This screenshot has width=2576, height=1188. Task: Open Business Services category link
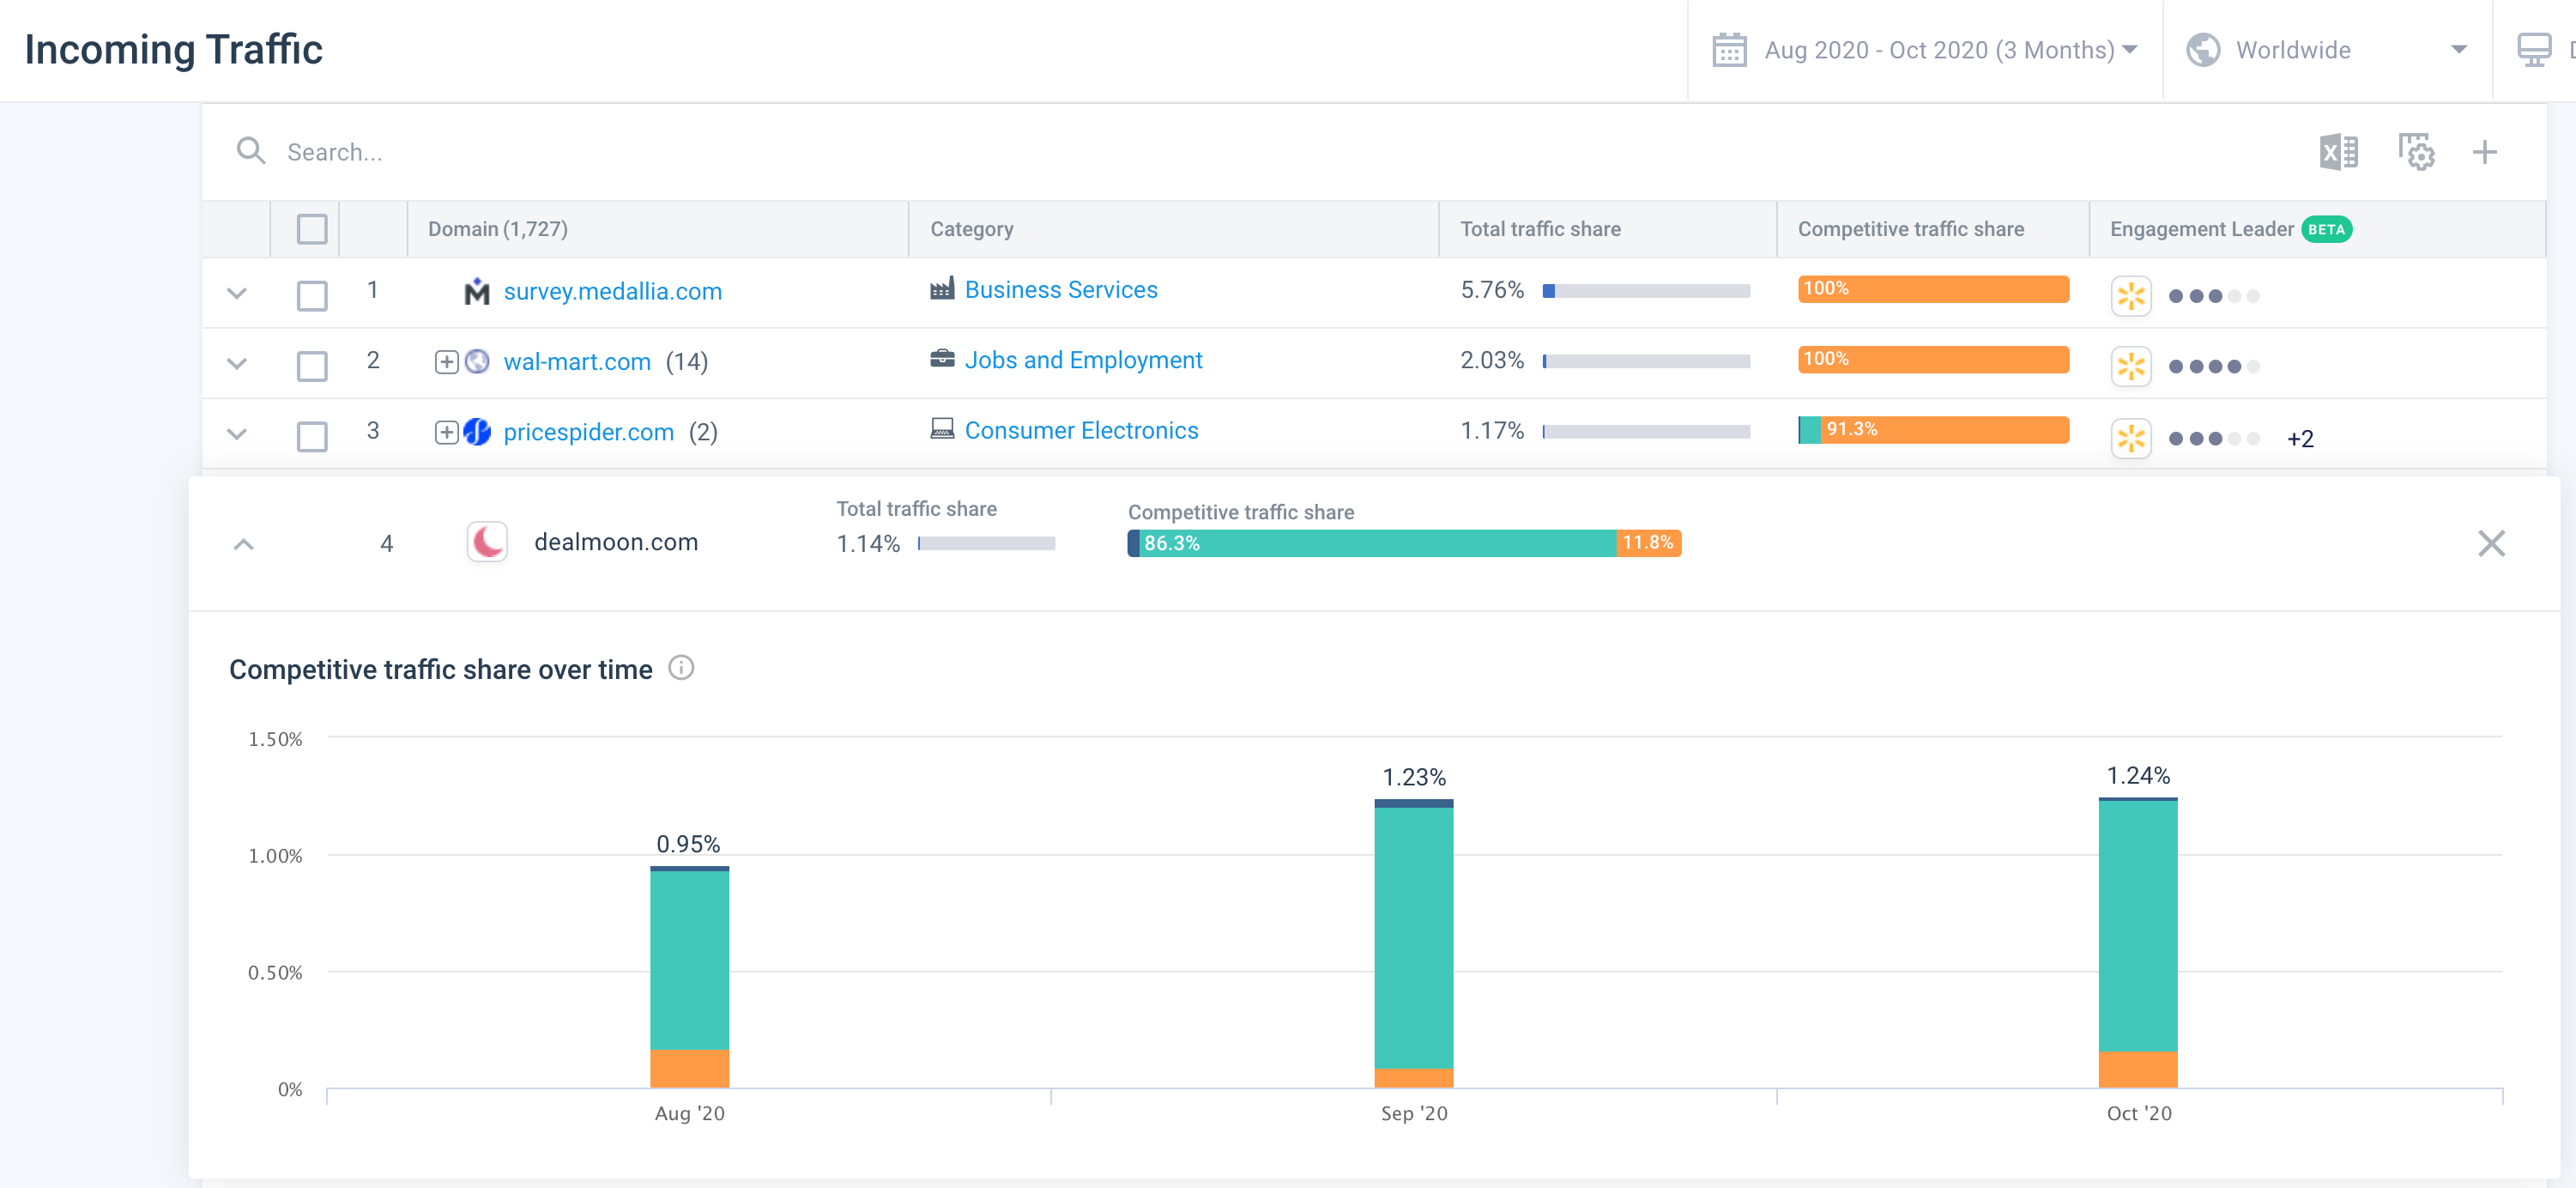[x=1061, y=289]
